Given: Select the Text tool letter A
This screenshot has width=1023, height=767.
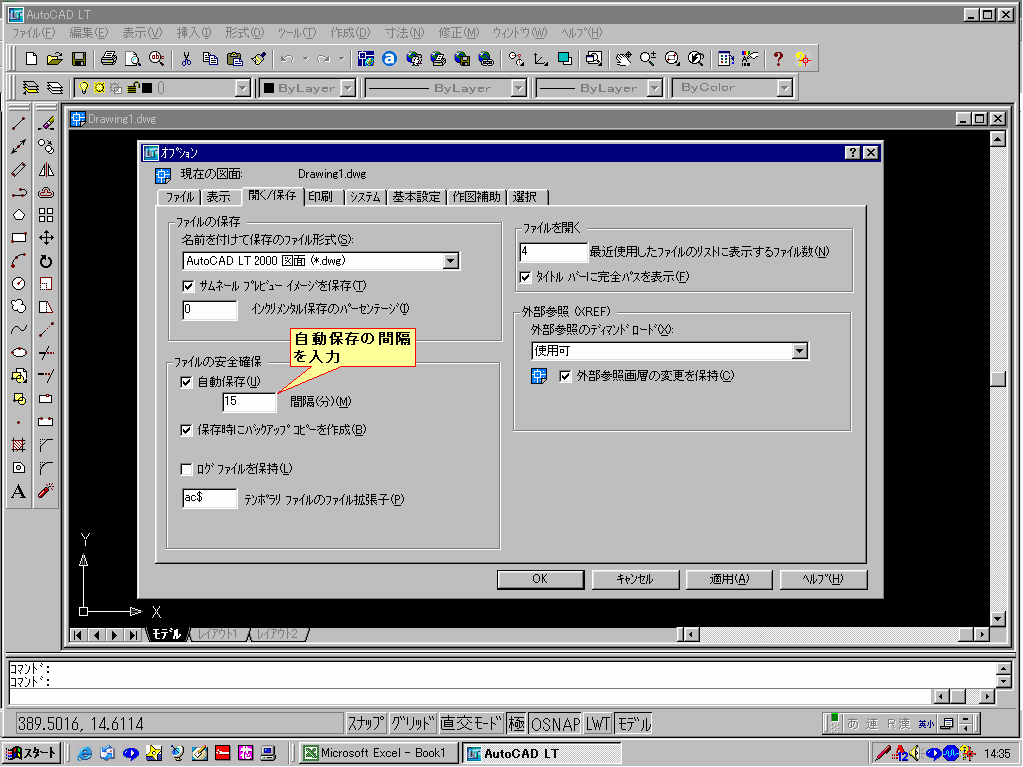Looking at the screenshot, I should pos(19,491).
